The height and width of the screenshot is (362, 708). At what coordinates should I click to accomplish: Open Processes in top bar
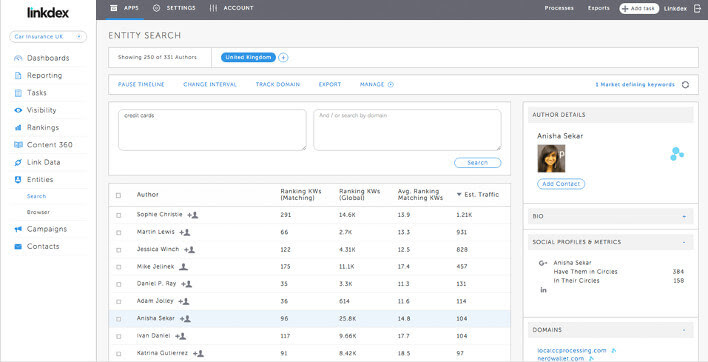click(x=559, y=8)
